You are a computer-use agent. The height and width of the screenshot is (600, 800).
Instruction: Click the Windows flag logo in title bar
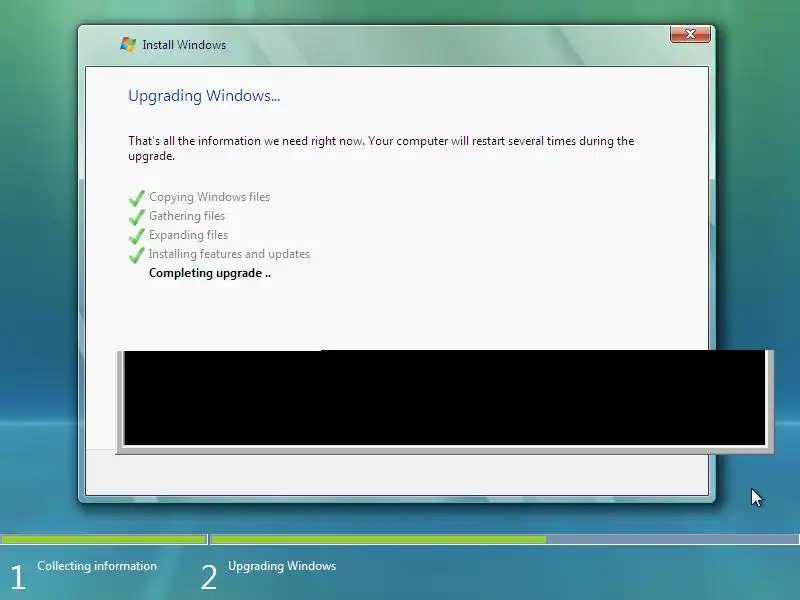pos(128,44)
